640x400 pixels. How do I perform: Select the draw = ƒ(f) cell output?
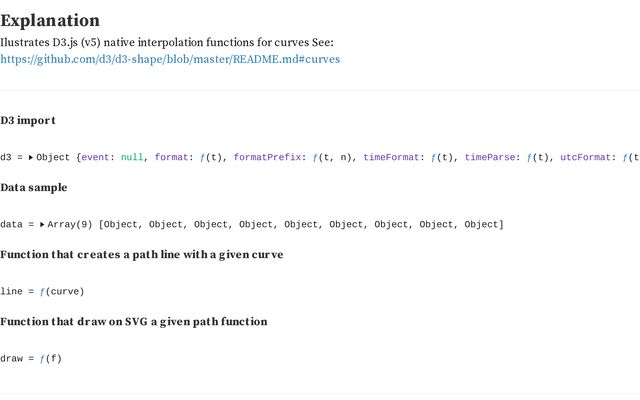(x=31, y=358)
